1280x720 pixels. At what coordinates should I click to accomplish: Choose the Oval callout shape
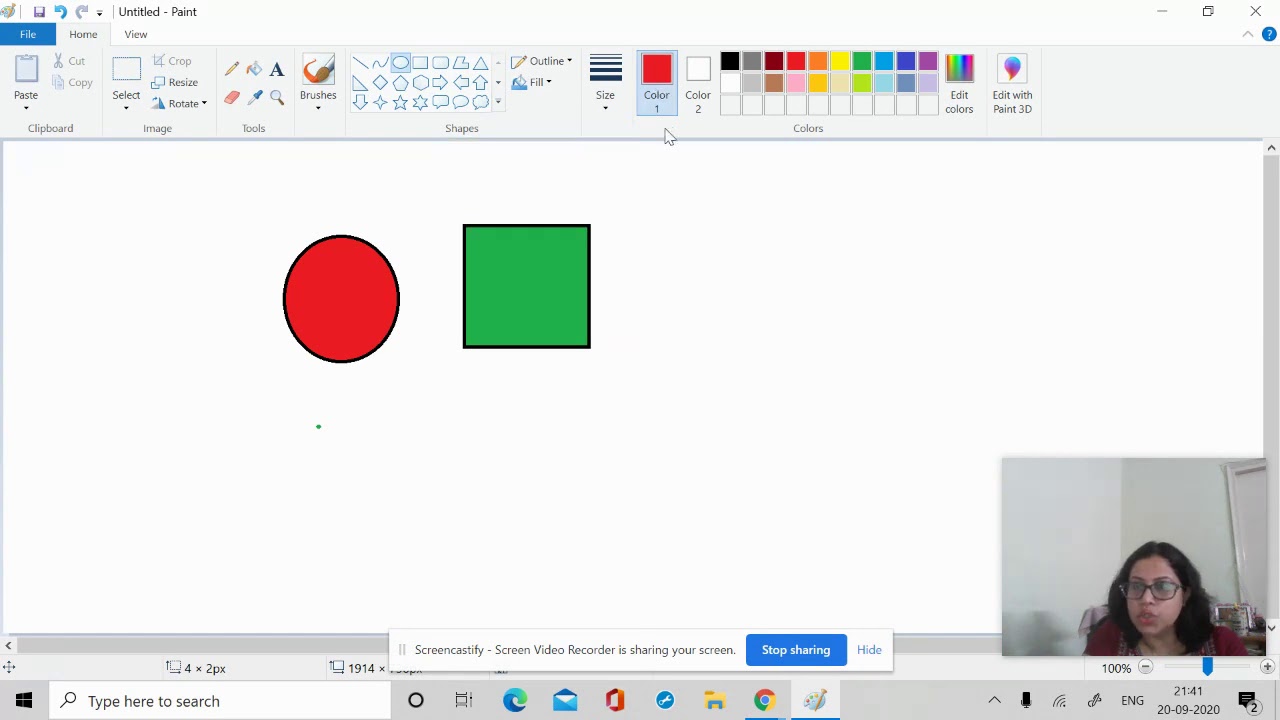460,102
